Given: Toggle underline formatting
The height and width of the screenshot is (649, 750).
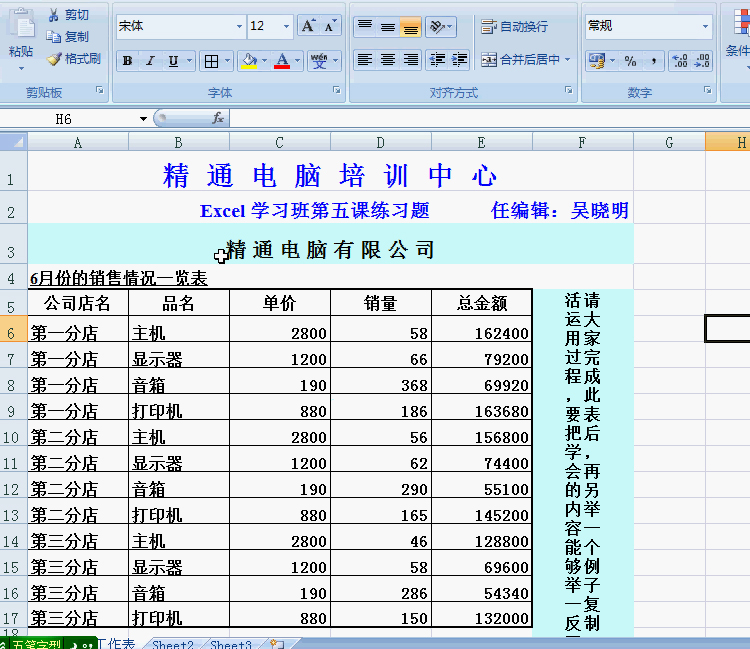Looking at the screenshot, I should point(173,61).
